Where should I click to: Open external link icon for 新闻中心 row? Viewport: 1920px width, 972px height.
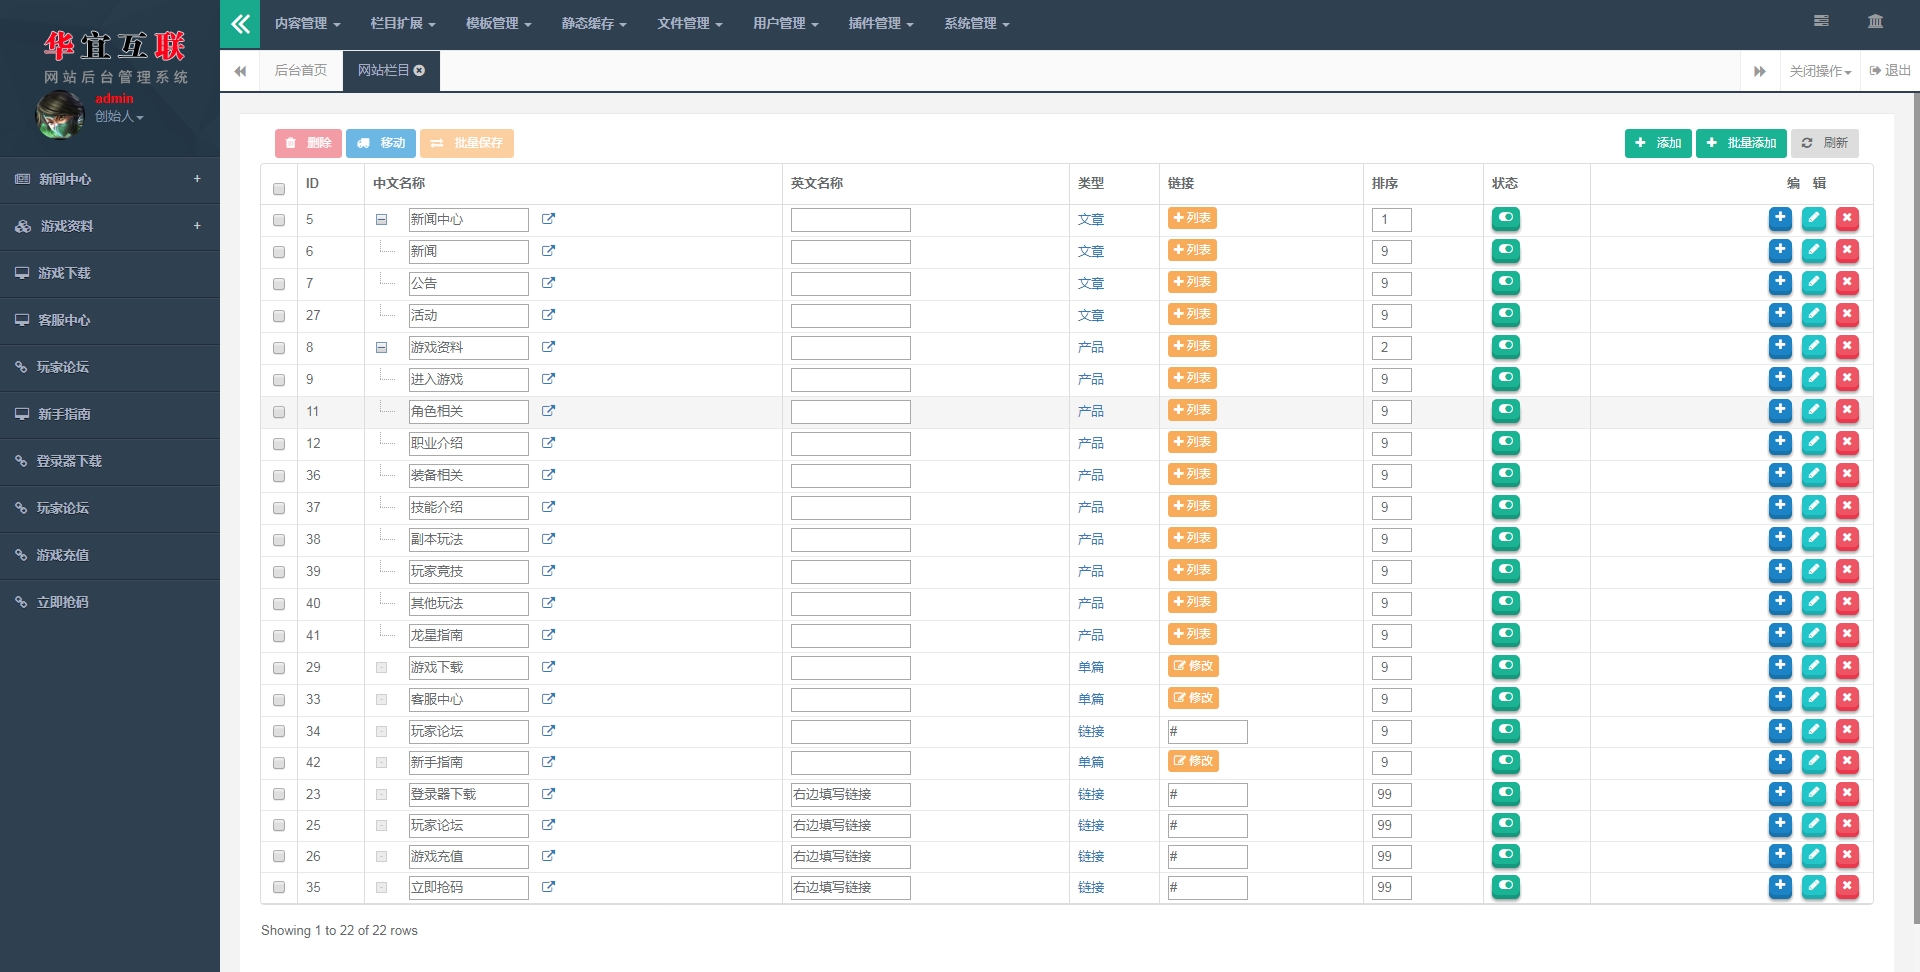548,219
